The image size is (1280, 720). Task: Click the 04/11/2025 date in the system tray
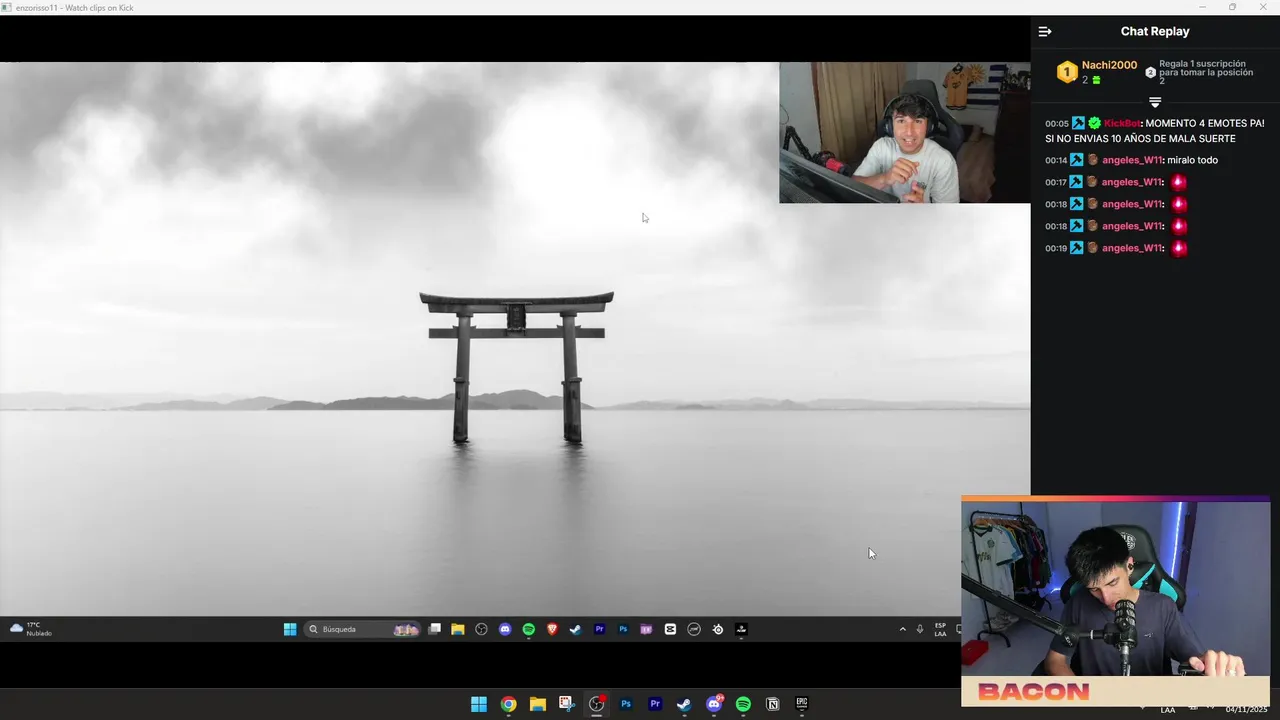pyautogui.click(x=1246, y=710)
